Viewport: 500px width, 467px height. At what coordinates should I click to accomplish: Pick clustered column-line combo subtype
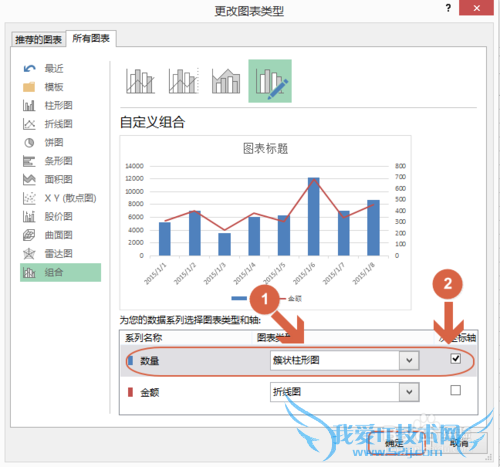coord(140,81)
